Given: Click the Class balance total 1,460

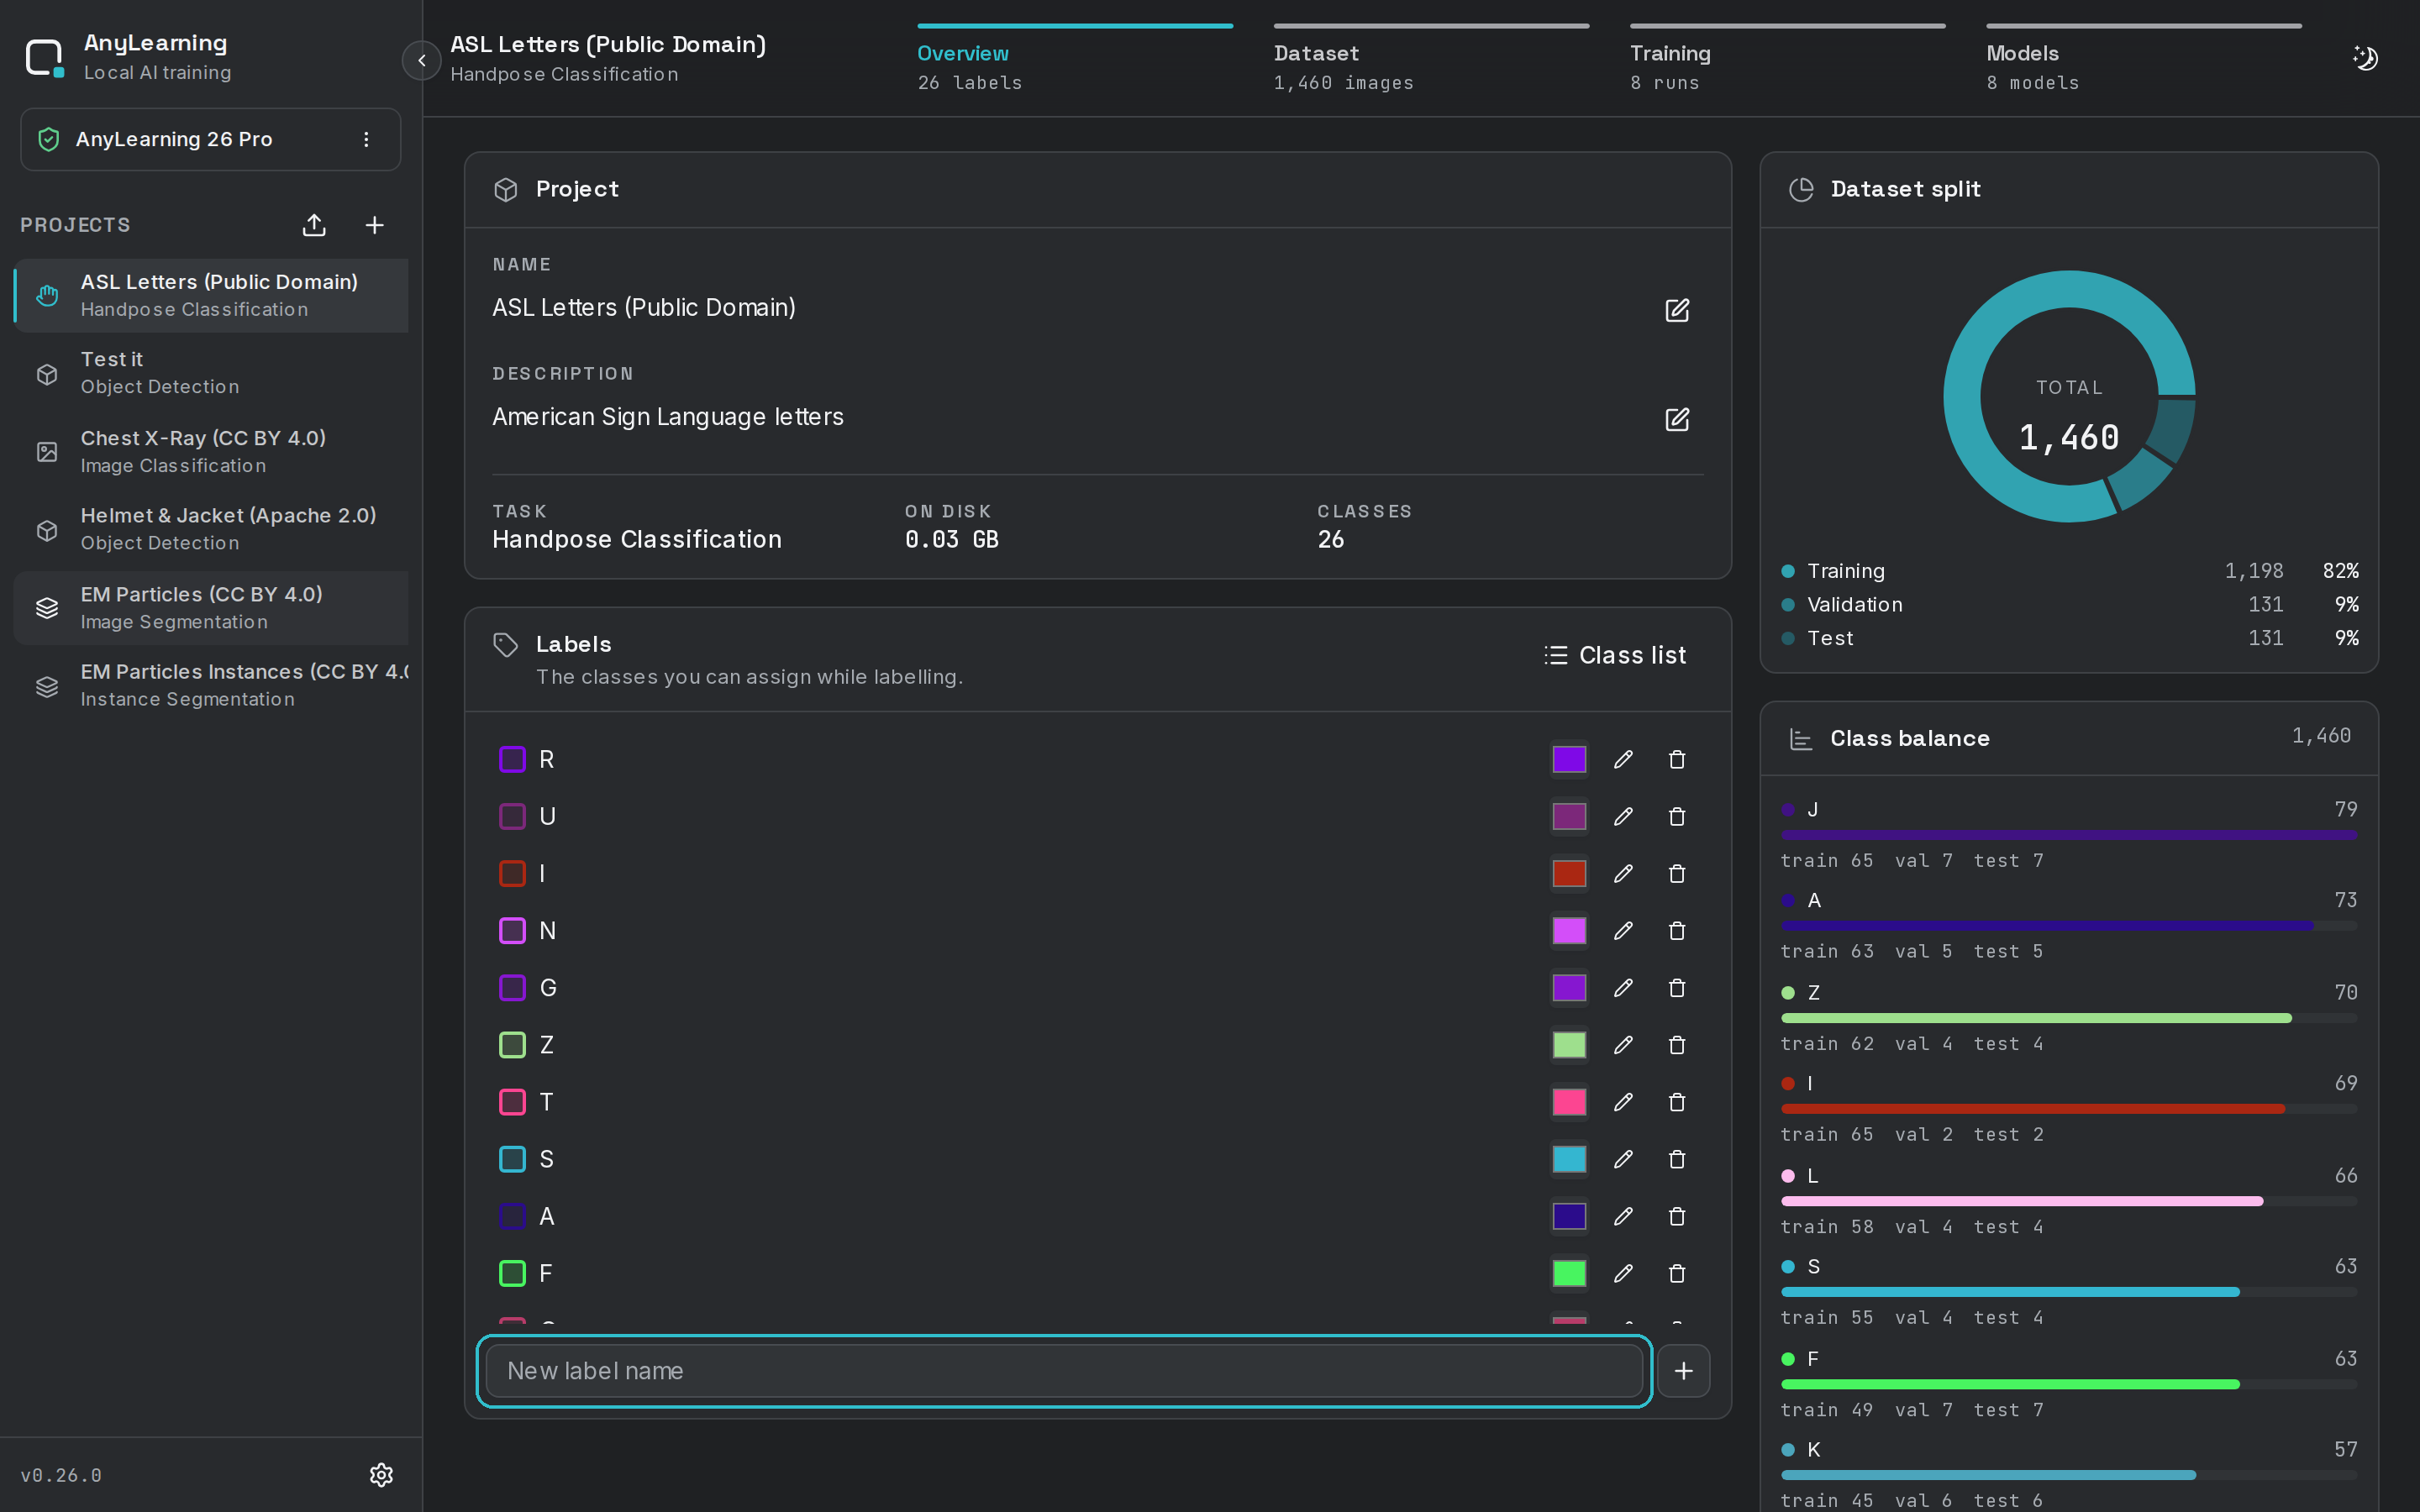Looking at the screenshot, I should [2321, 736].
